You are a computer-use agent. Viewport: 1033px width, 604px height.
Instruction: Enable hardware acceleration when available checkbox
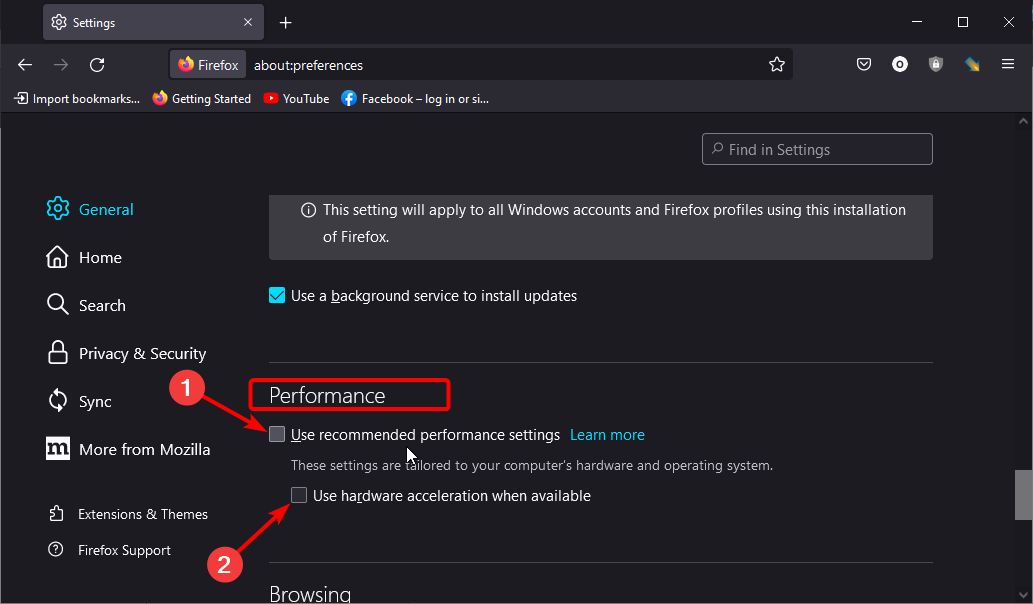point(299,496)
